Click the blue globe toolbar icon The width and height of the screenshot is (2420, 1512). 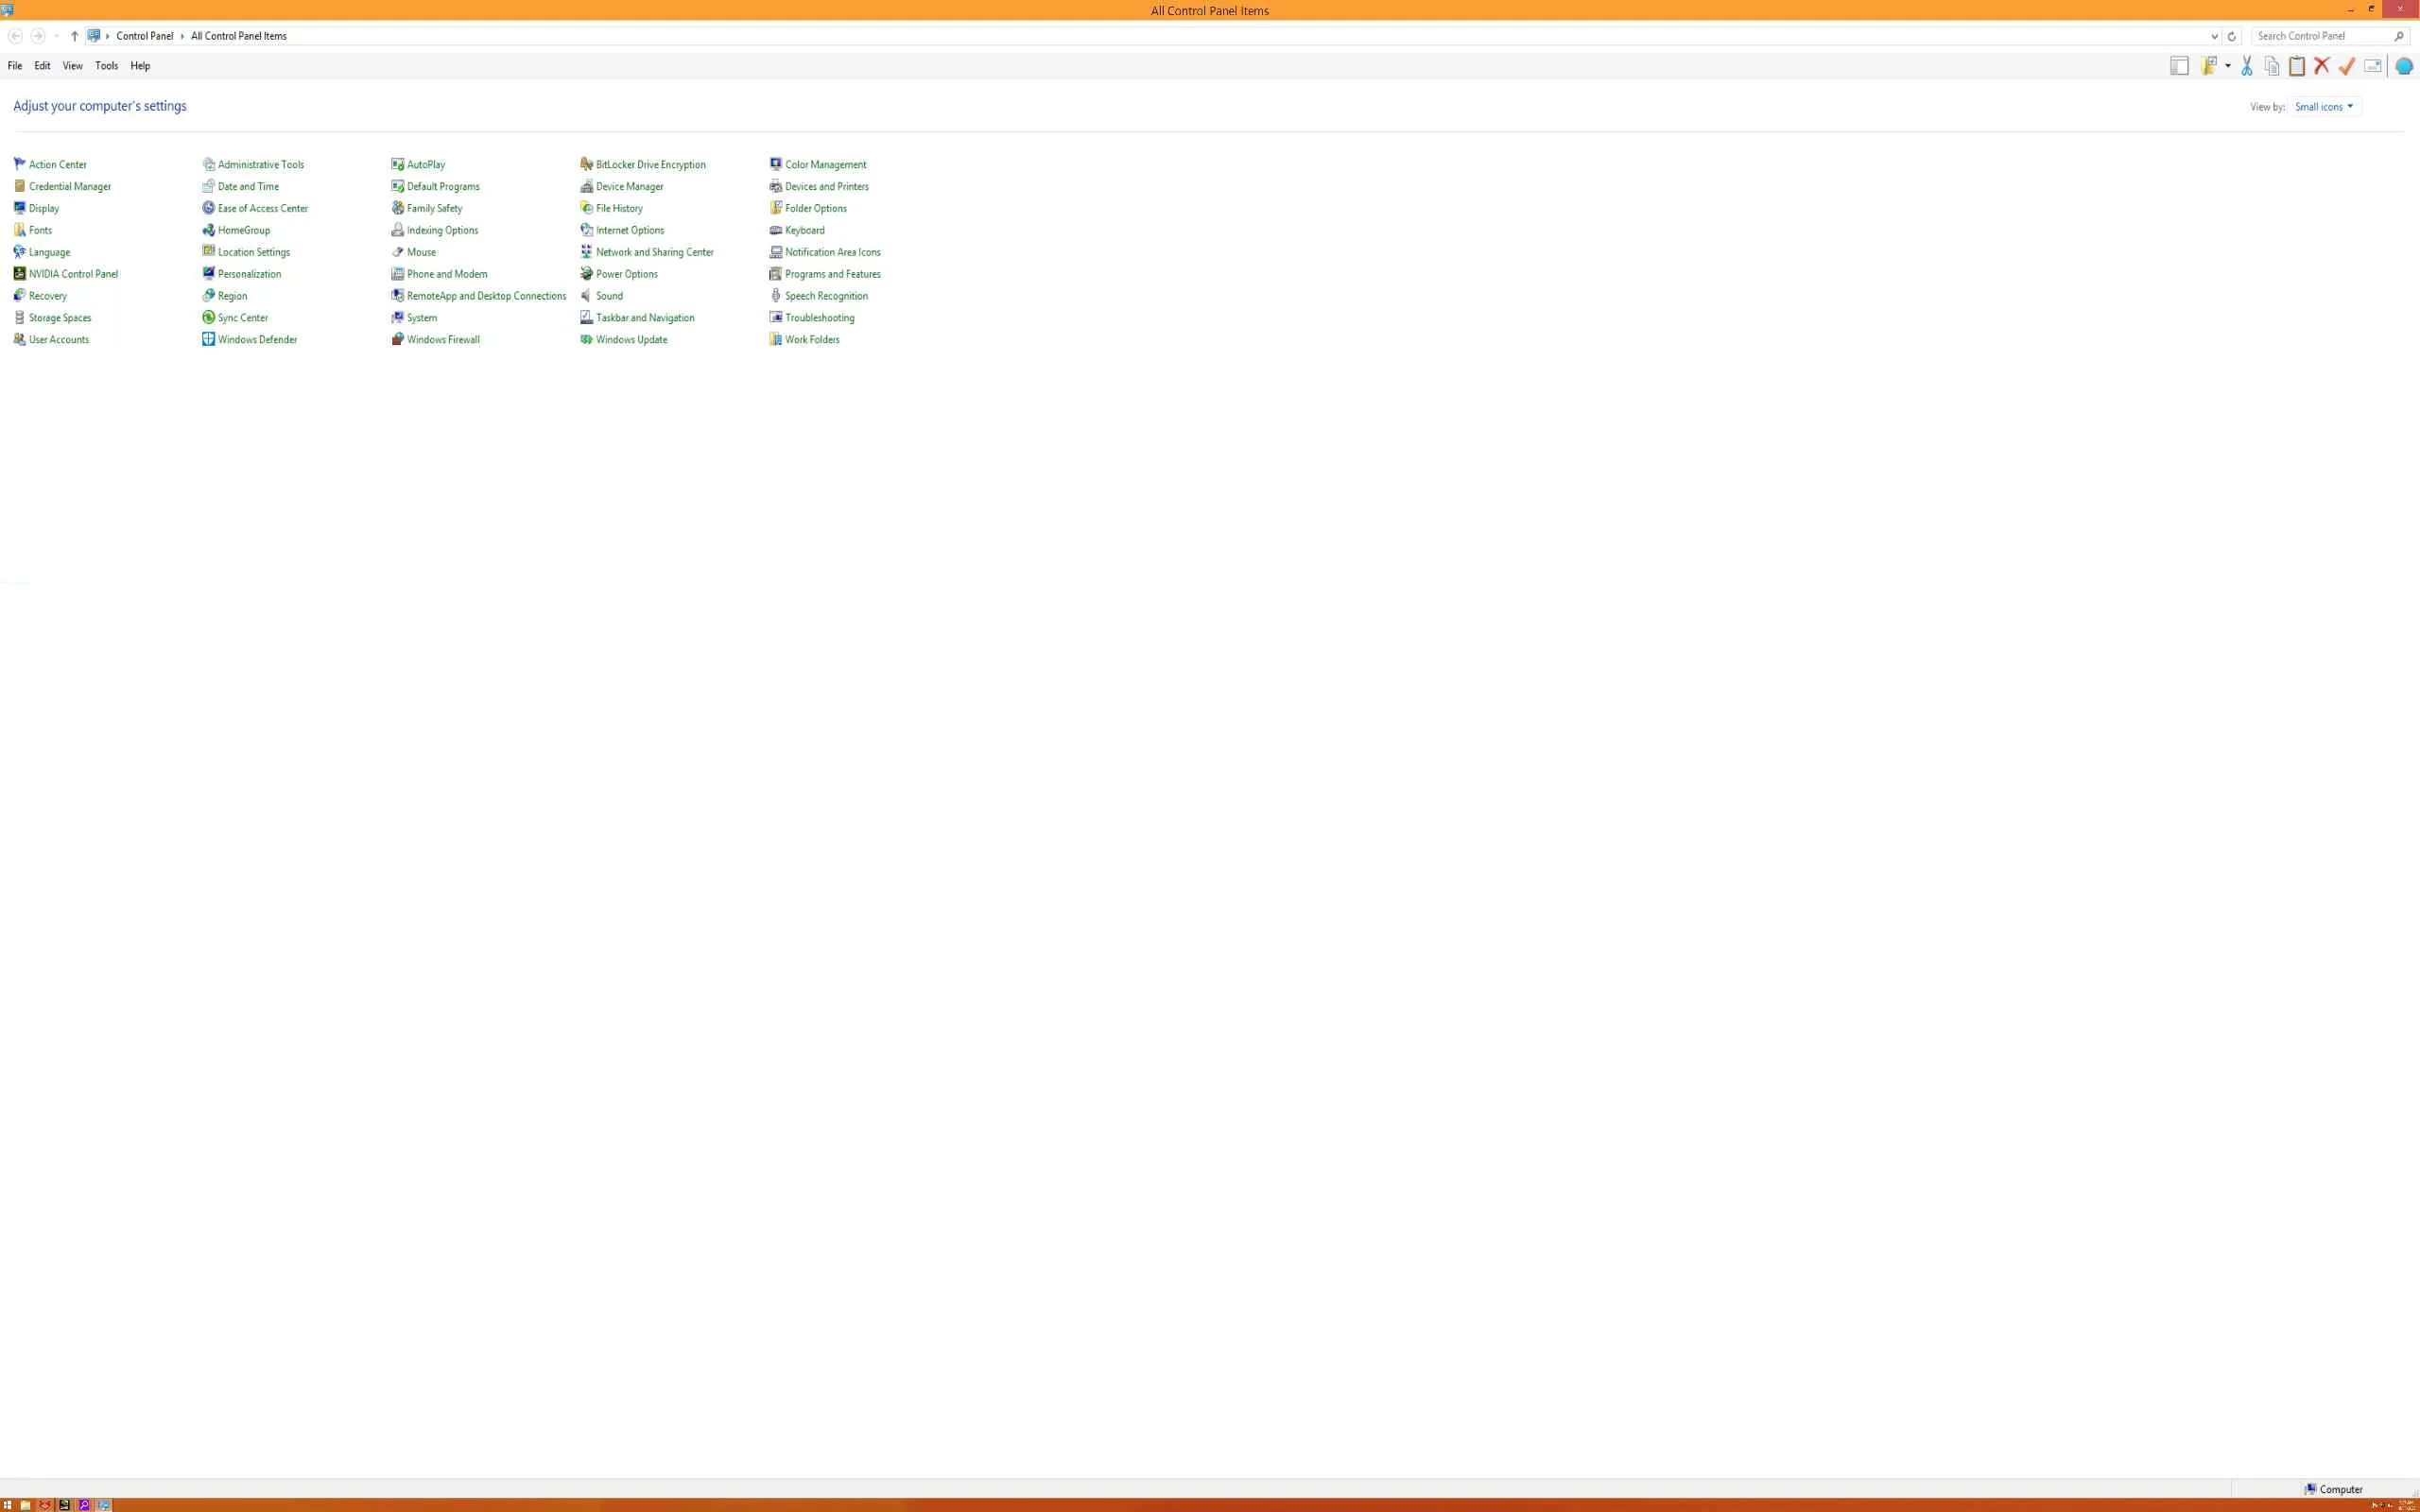(x=2404, y=66)
